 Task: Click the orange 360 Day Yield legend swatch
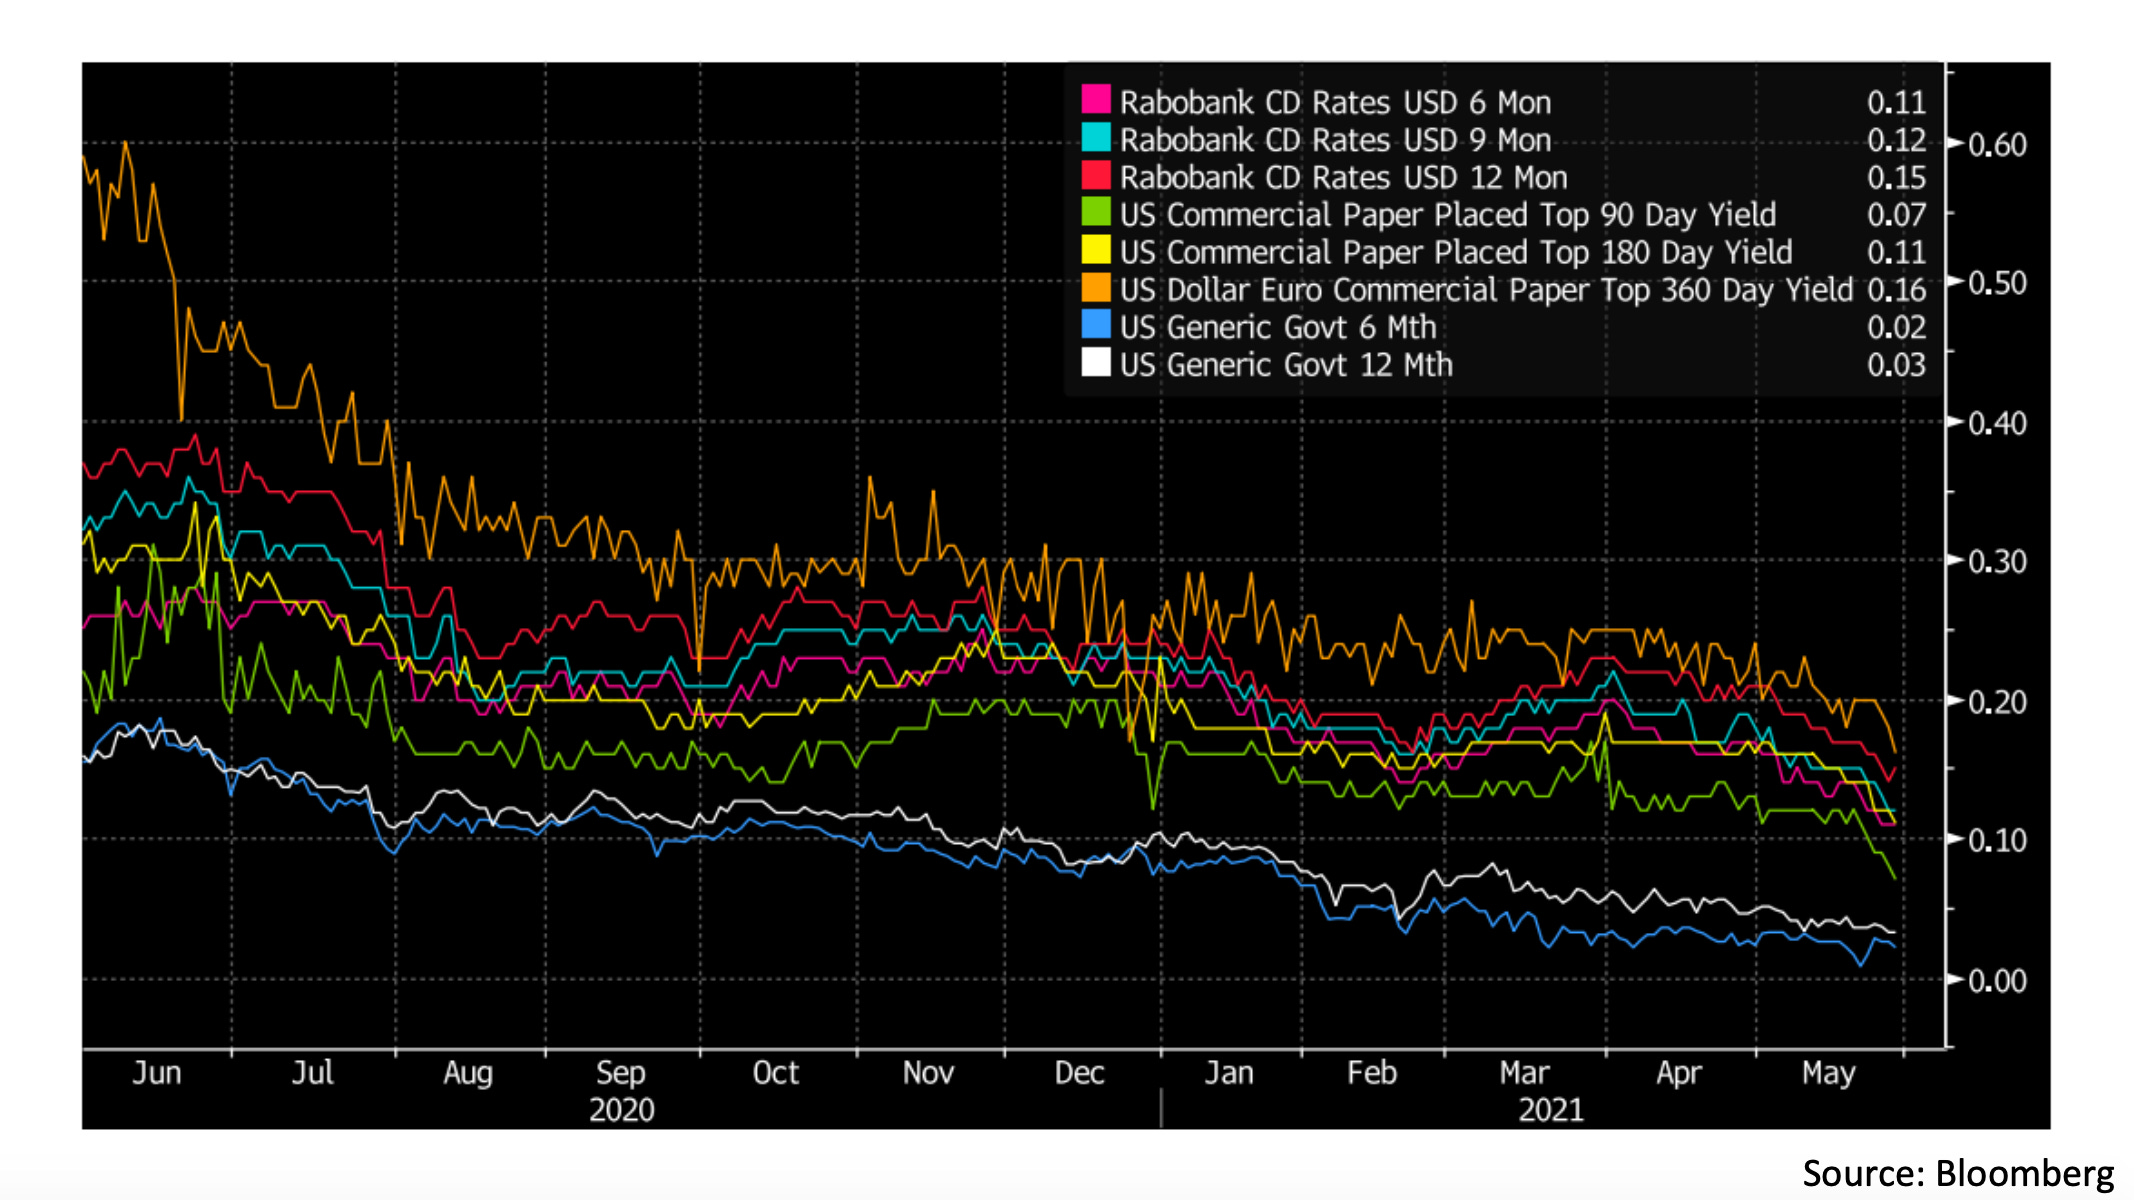pos(1096,288)
